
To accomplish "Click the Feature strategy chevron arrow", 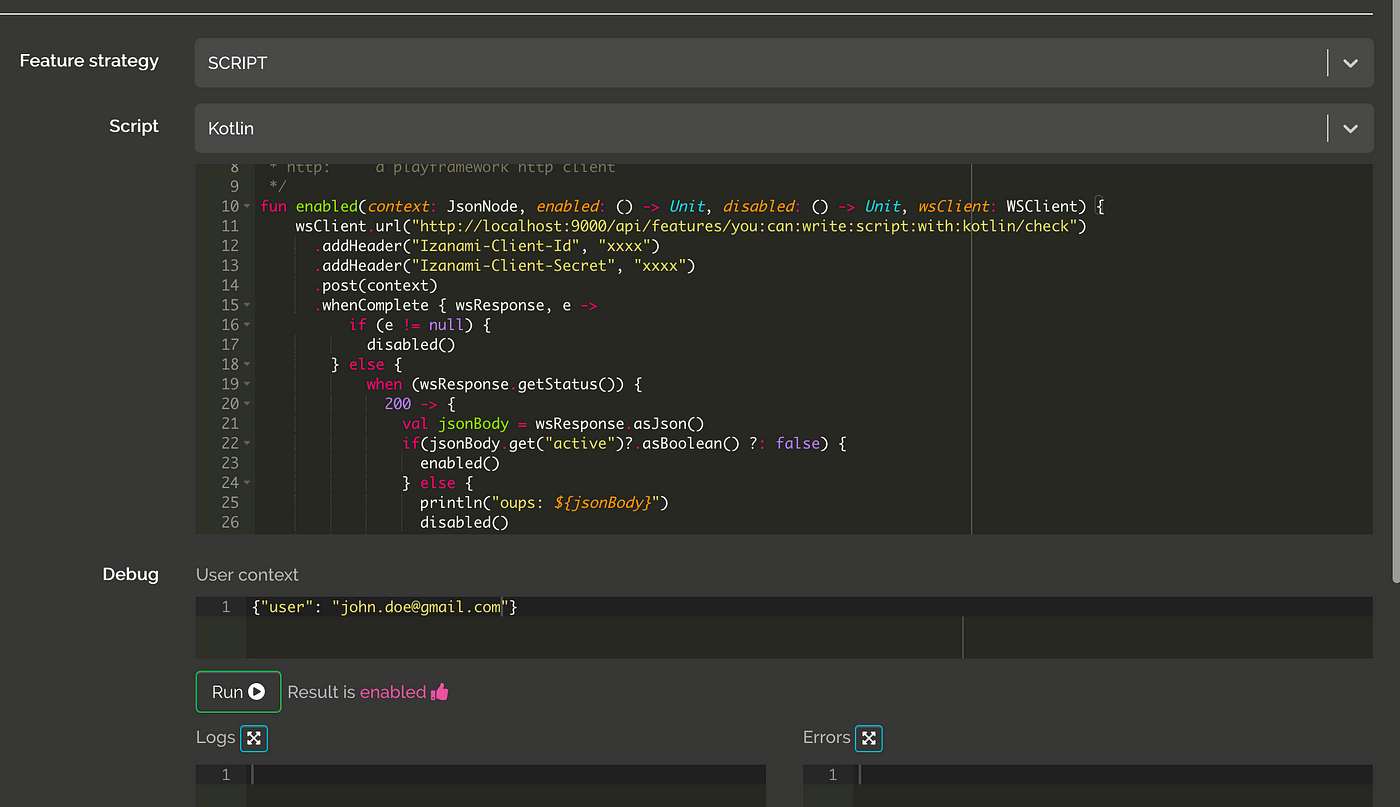I will point(1350,63).
